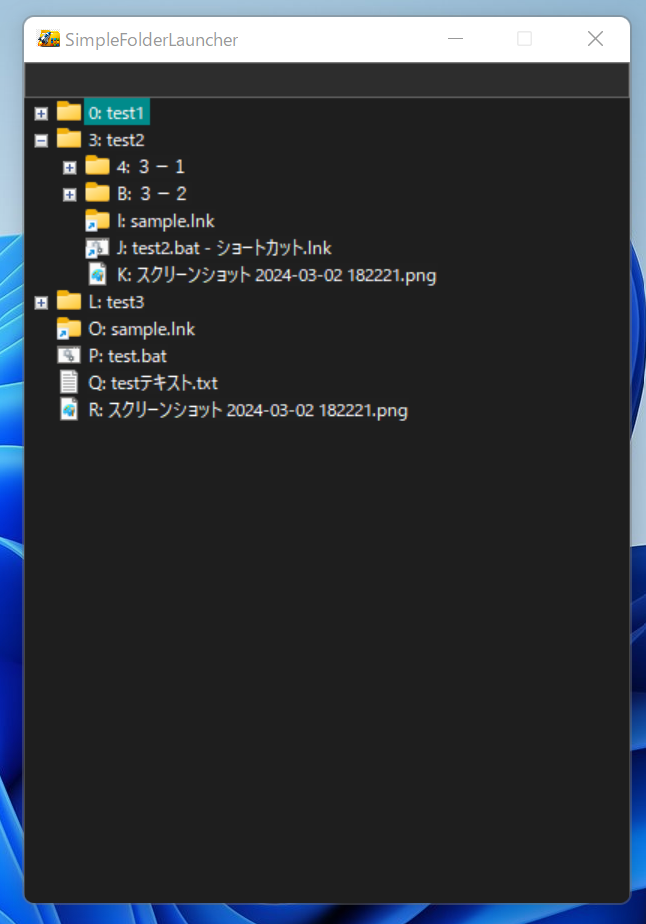Click the folder icon for test1

[x=69, y=112]
